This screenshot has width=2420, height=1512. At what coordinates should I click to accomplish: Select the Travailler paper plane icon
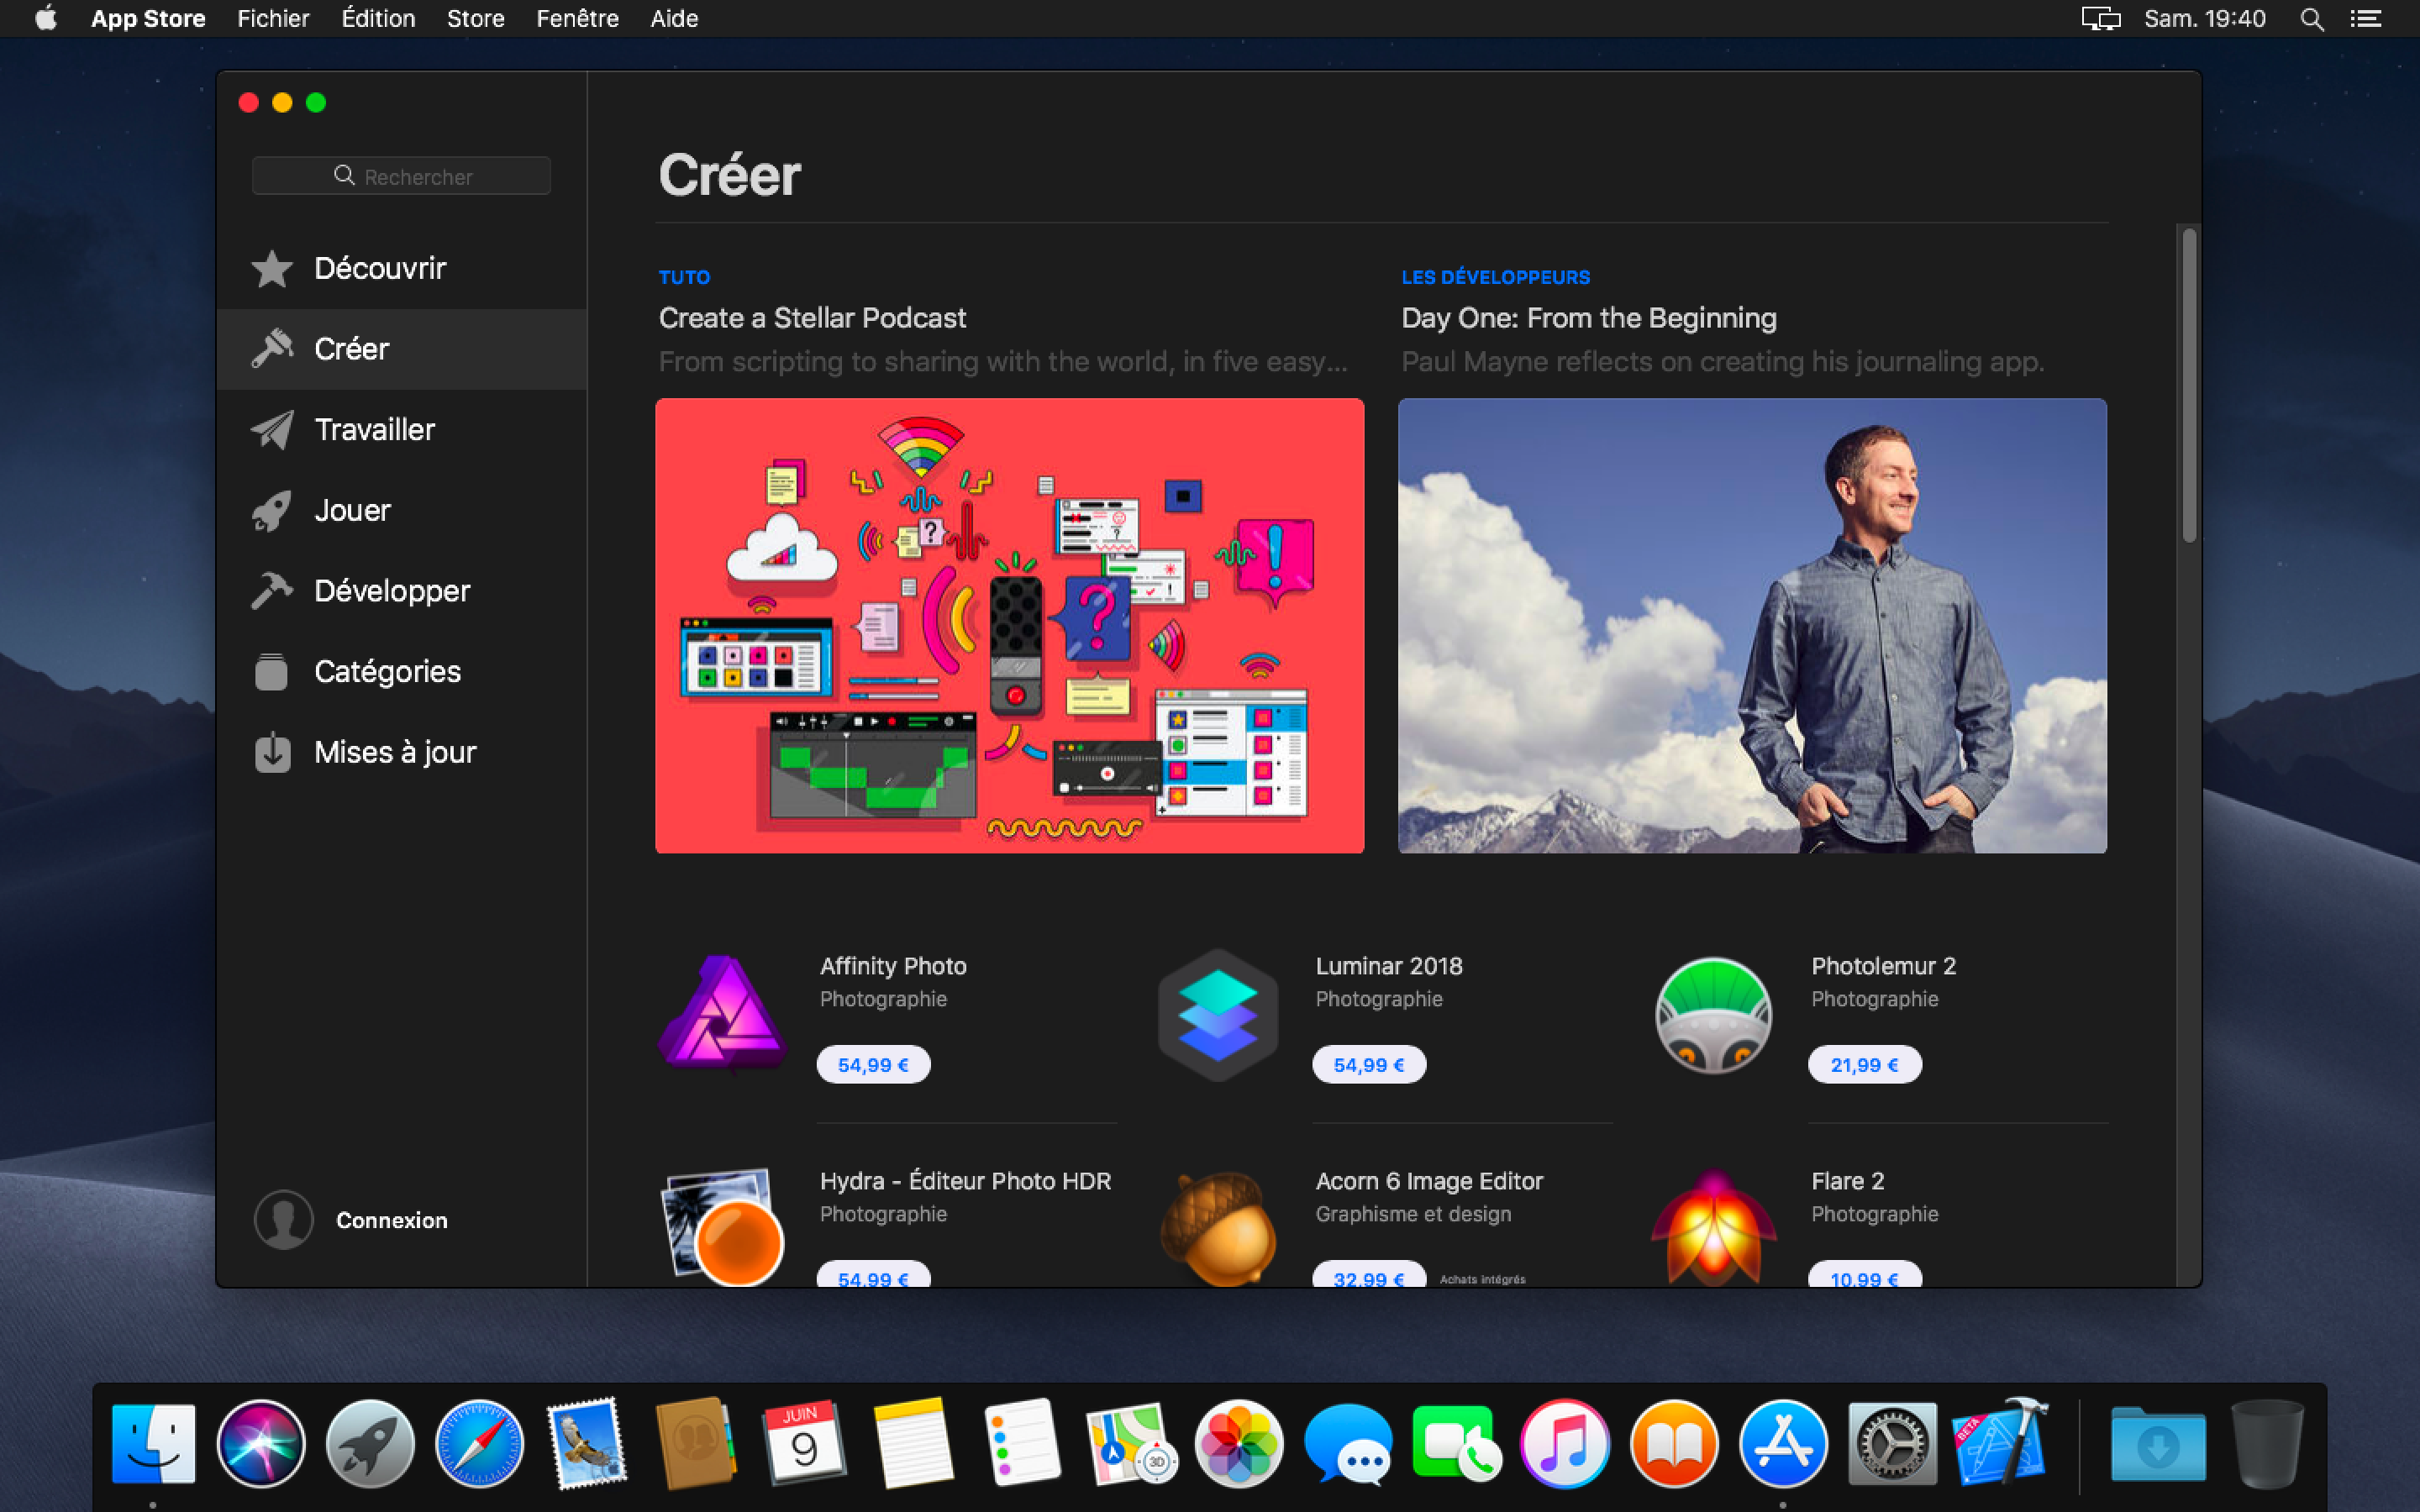coord(271,430)
